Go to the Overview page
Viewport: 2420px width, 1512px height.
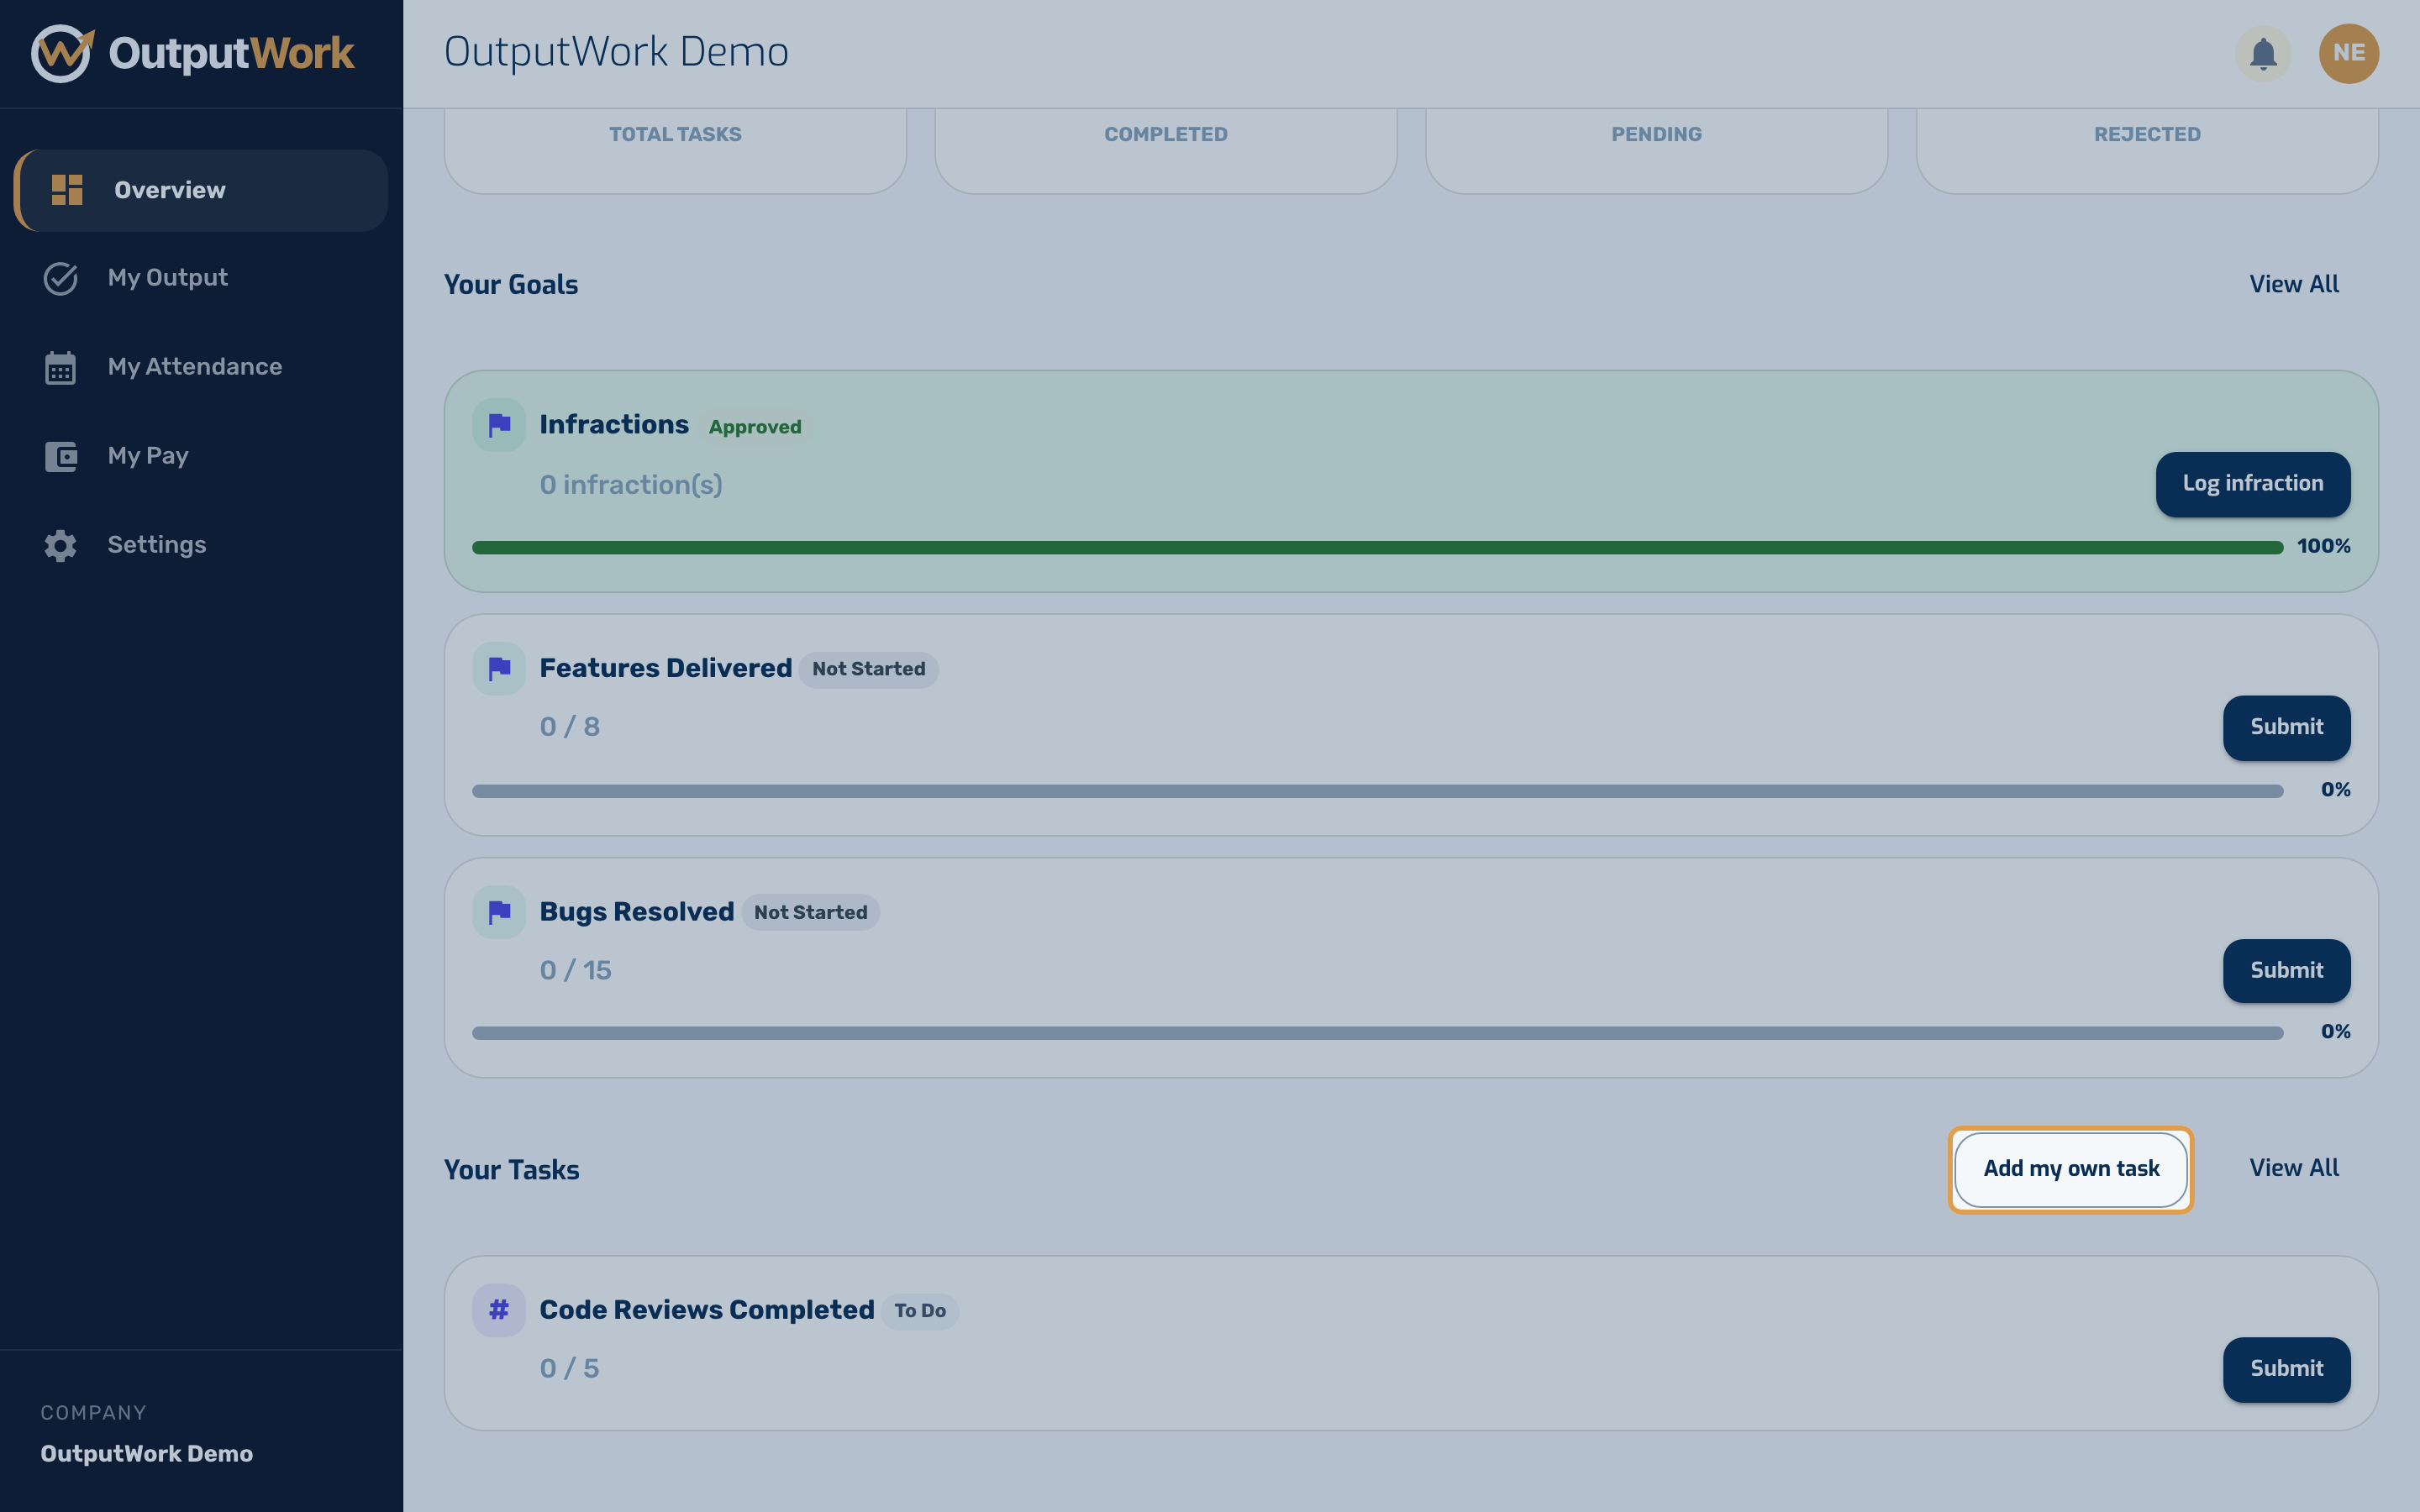[x=201, y=190]
